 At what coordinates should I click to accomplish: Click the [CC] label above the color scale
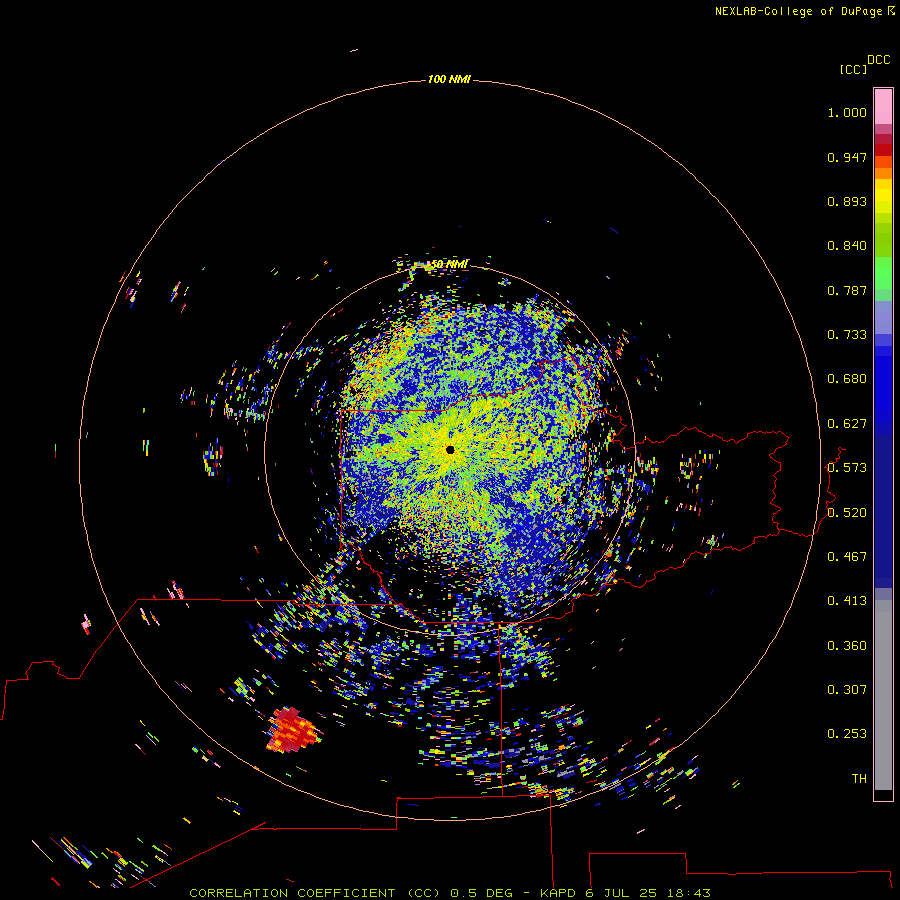(854, 69)
